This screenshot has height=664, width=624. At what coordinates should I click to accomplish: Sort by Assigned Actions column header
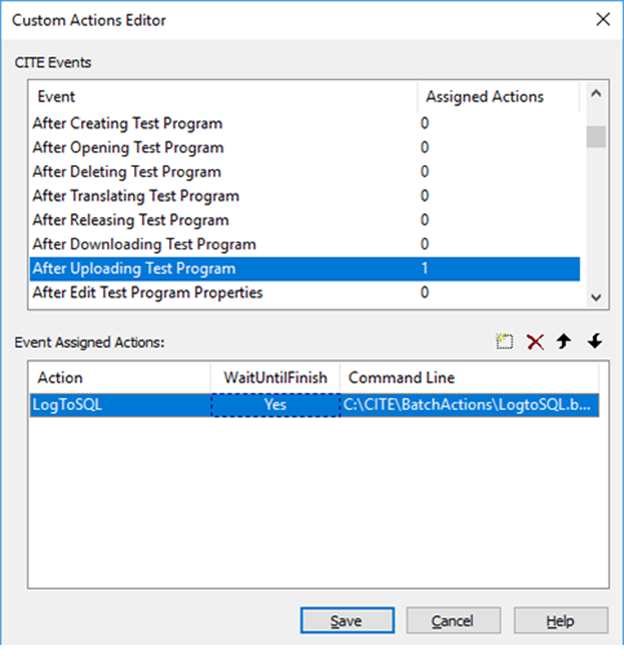[x=498, y=97]
